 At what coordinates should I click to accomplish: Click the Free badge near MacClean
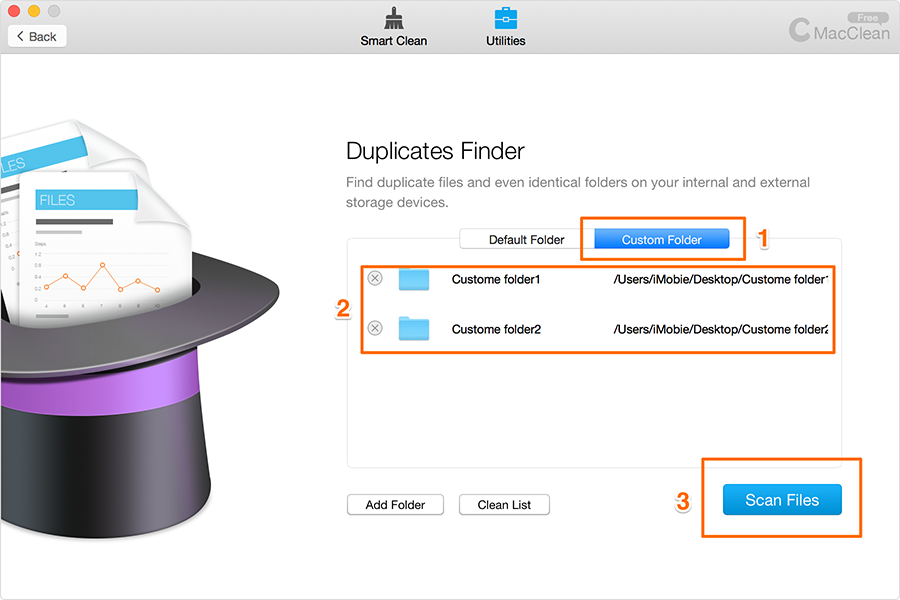click(867, 18)
